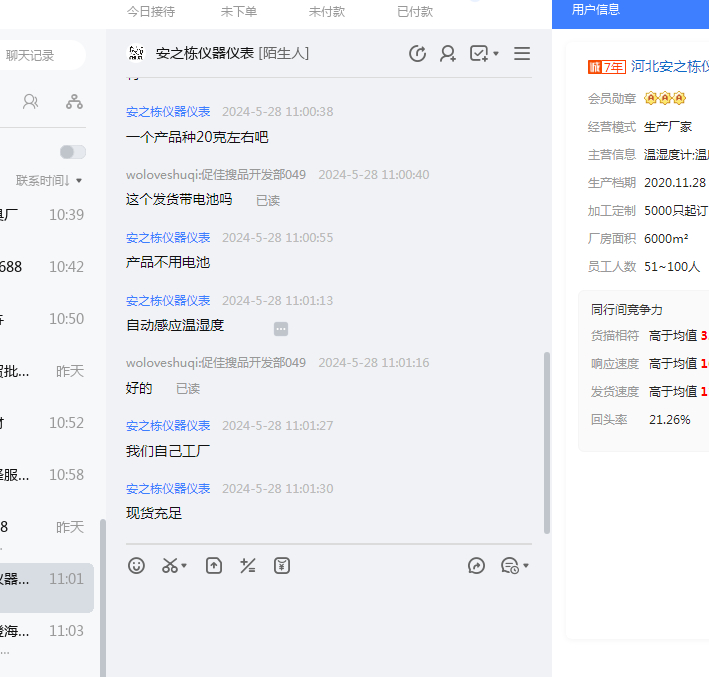Click the forward arrow circle icon

click(x=476, y=566)
